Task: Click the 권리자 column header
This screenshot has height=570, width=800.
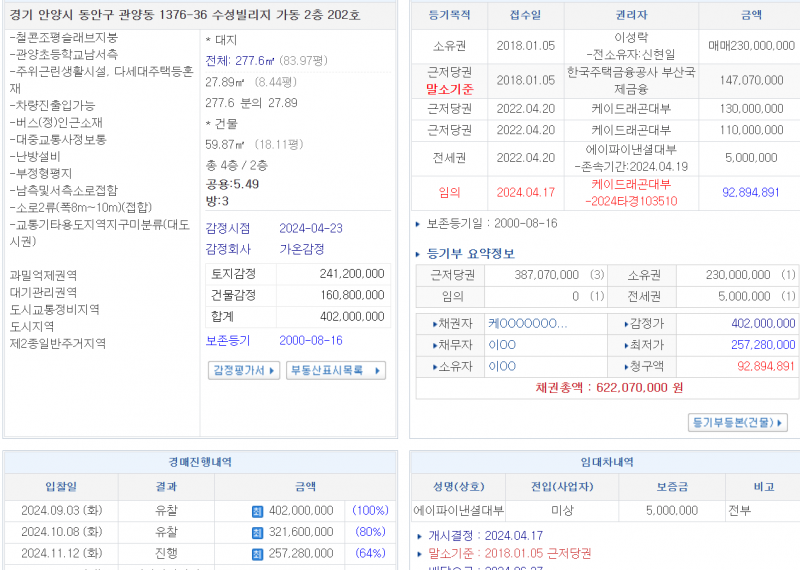Action: [631, 15]
